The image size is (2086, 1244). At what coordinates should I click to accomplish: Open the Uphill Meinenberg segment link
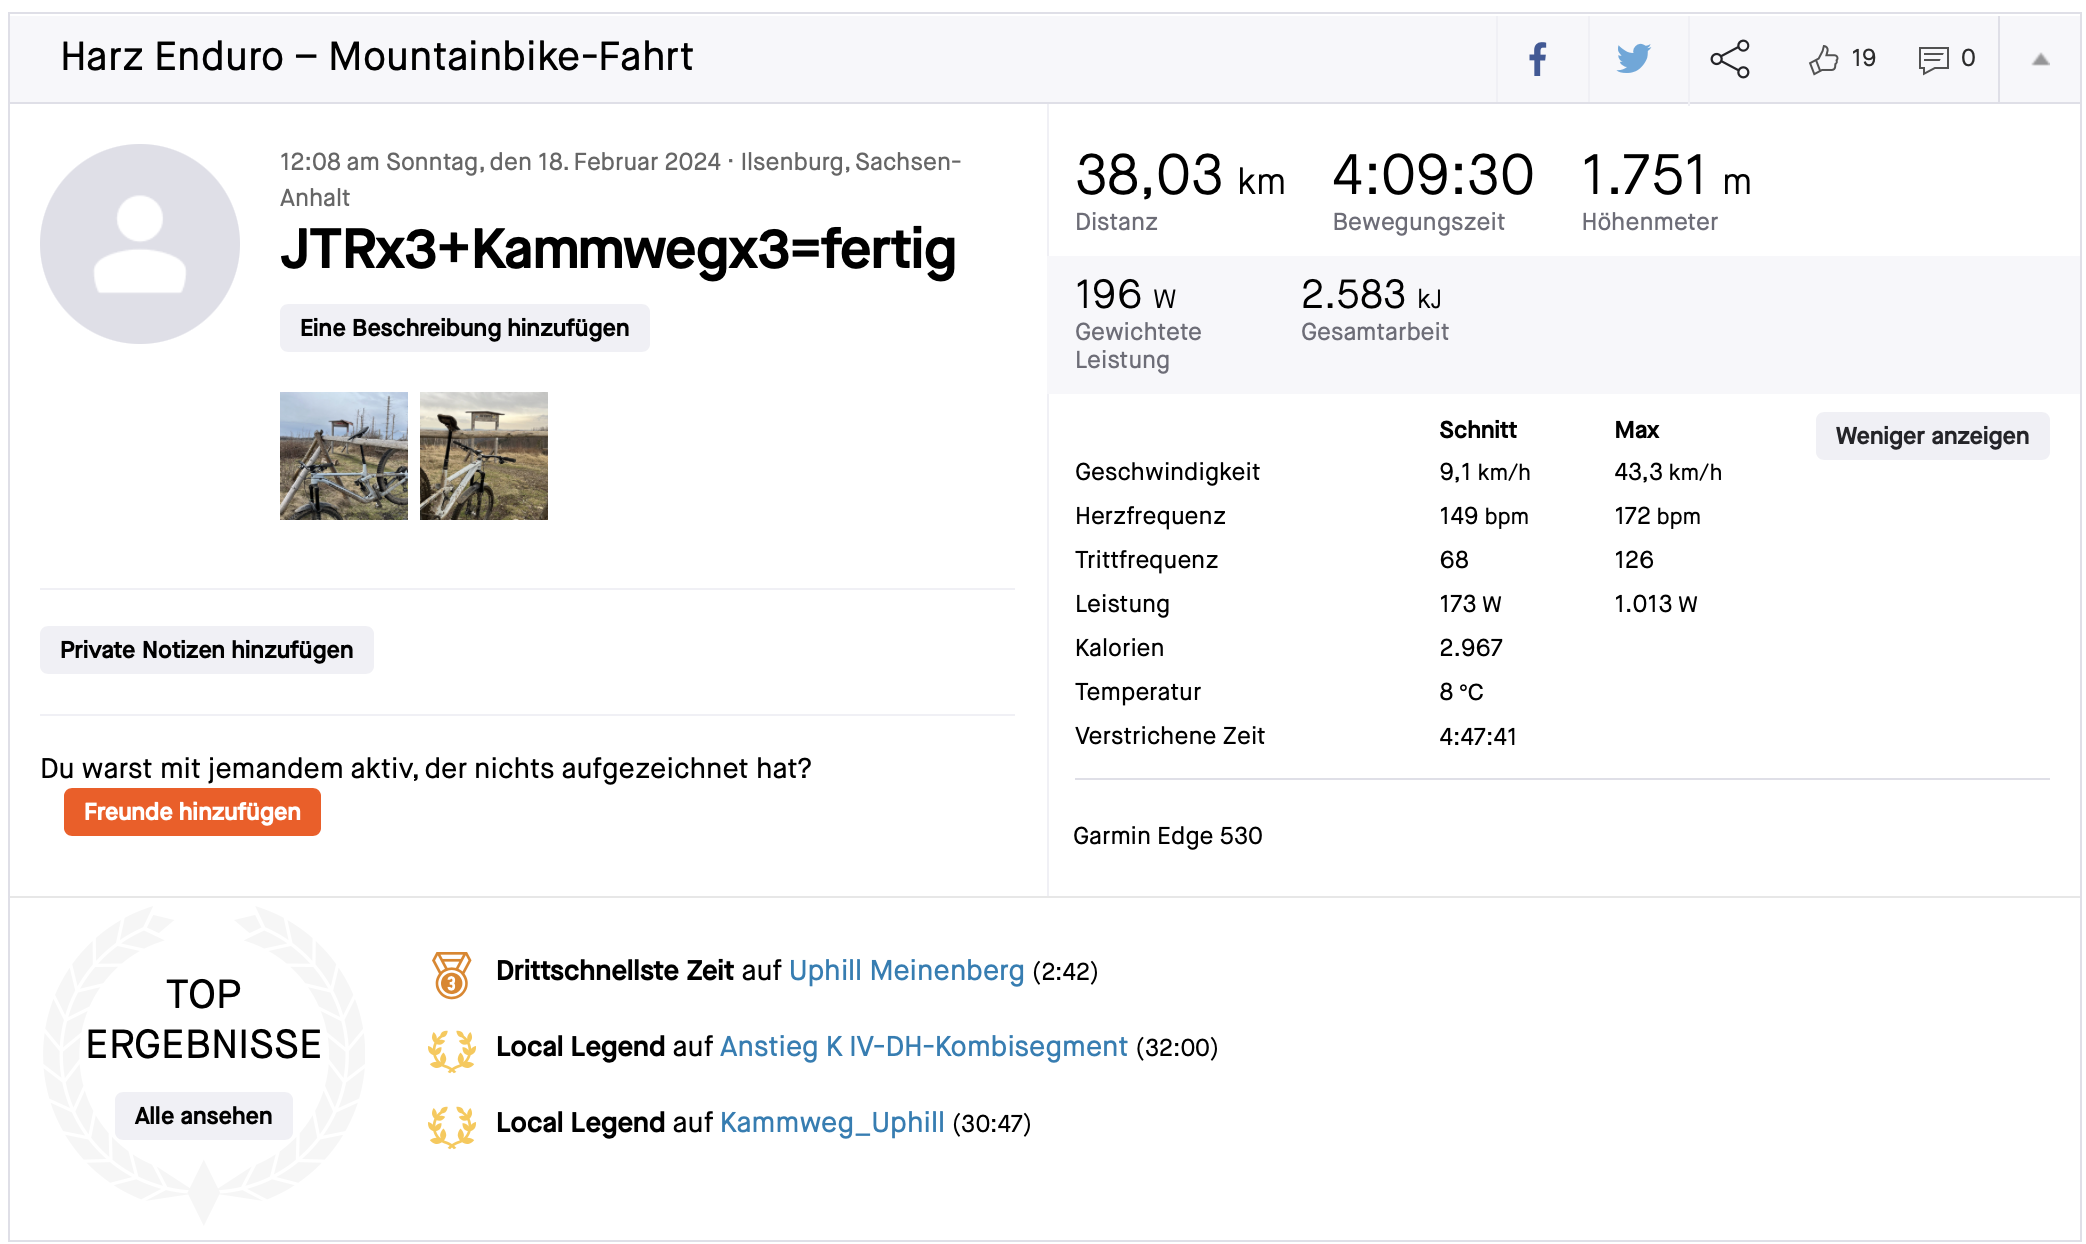(x=906, y=971)
